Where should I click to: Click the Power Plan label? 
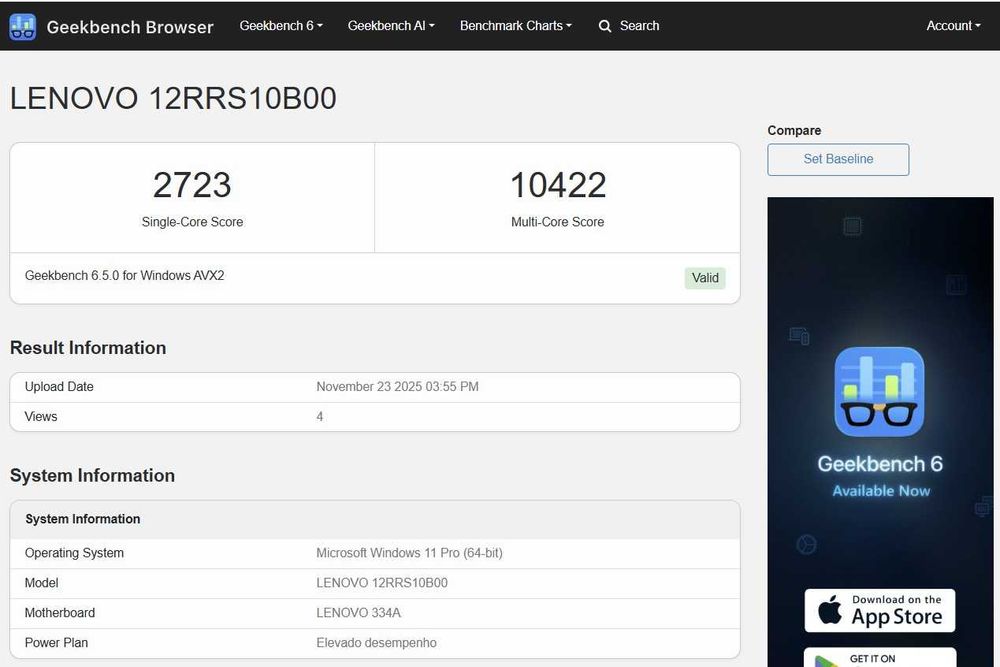coord(56,643)
